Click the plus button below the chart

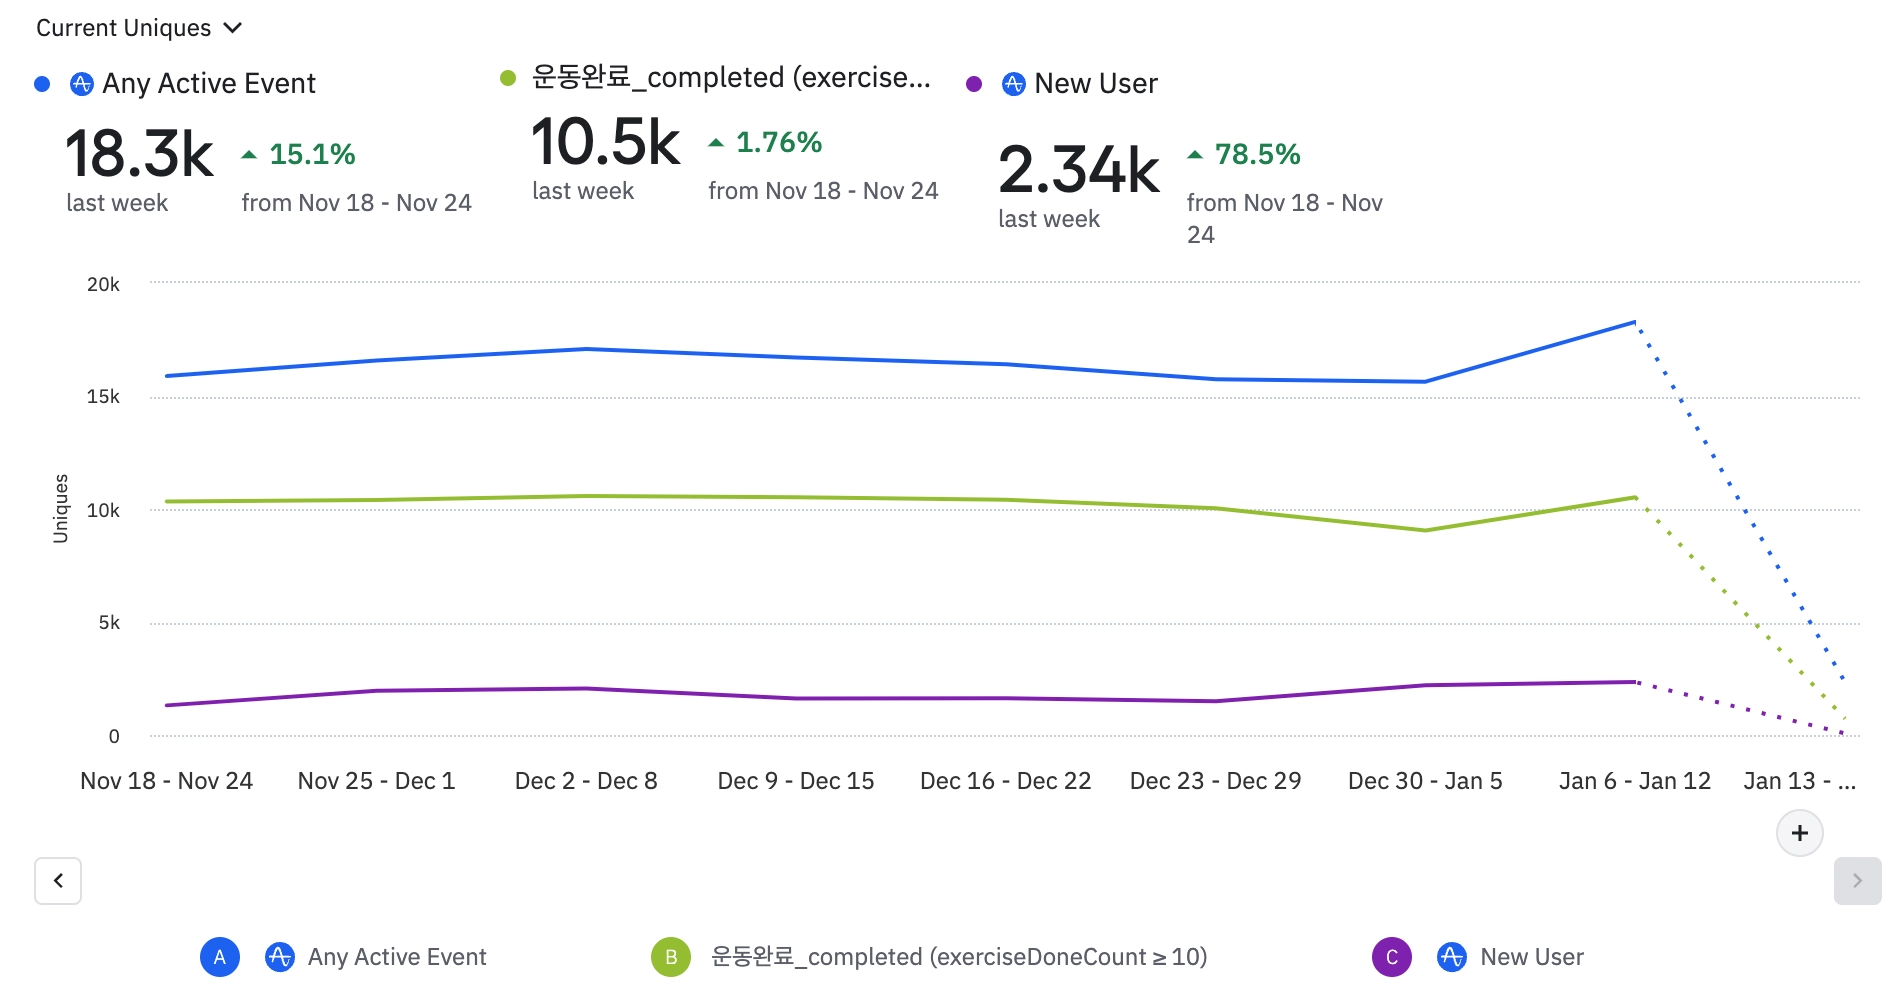pyautogui.click(x=1799, y=833)
